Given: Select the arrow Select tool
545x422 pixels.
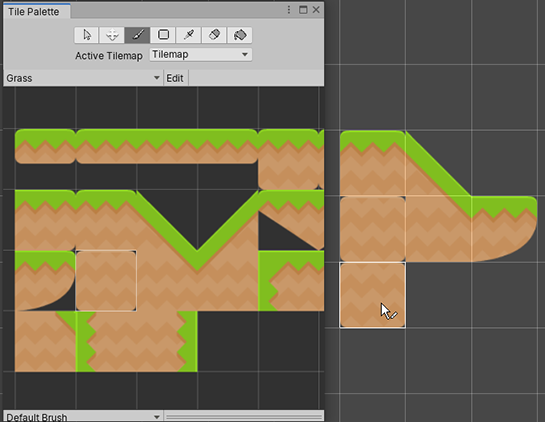Looking at the screenshot, I should coord(87,35).
